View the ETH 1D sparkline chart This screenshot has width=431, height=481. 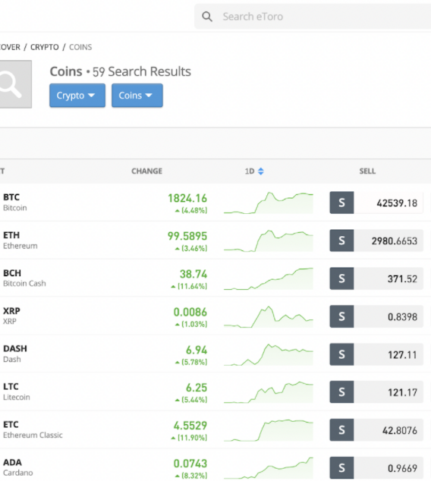click(269, 240)
